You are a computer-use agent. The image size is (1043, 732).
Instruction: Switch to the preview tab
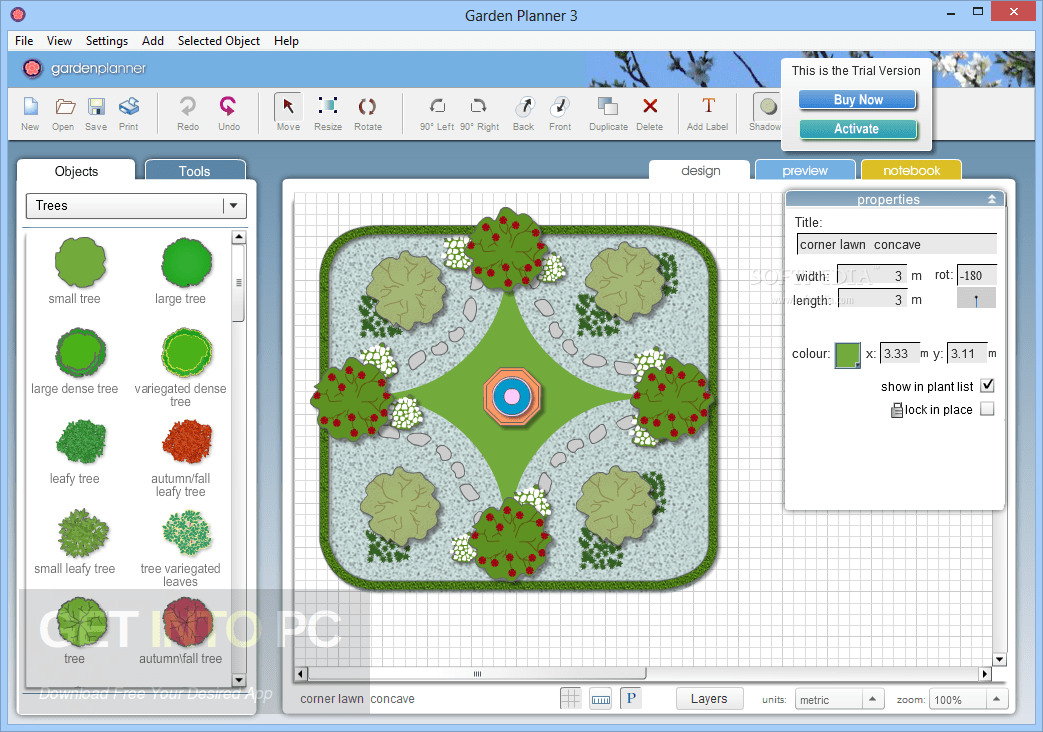coord(804,170)
